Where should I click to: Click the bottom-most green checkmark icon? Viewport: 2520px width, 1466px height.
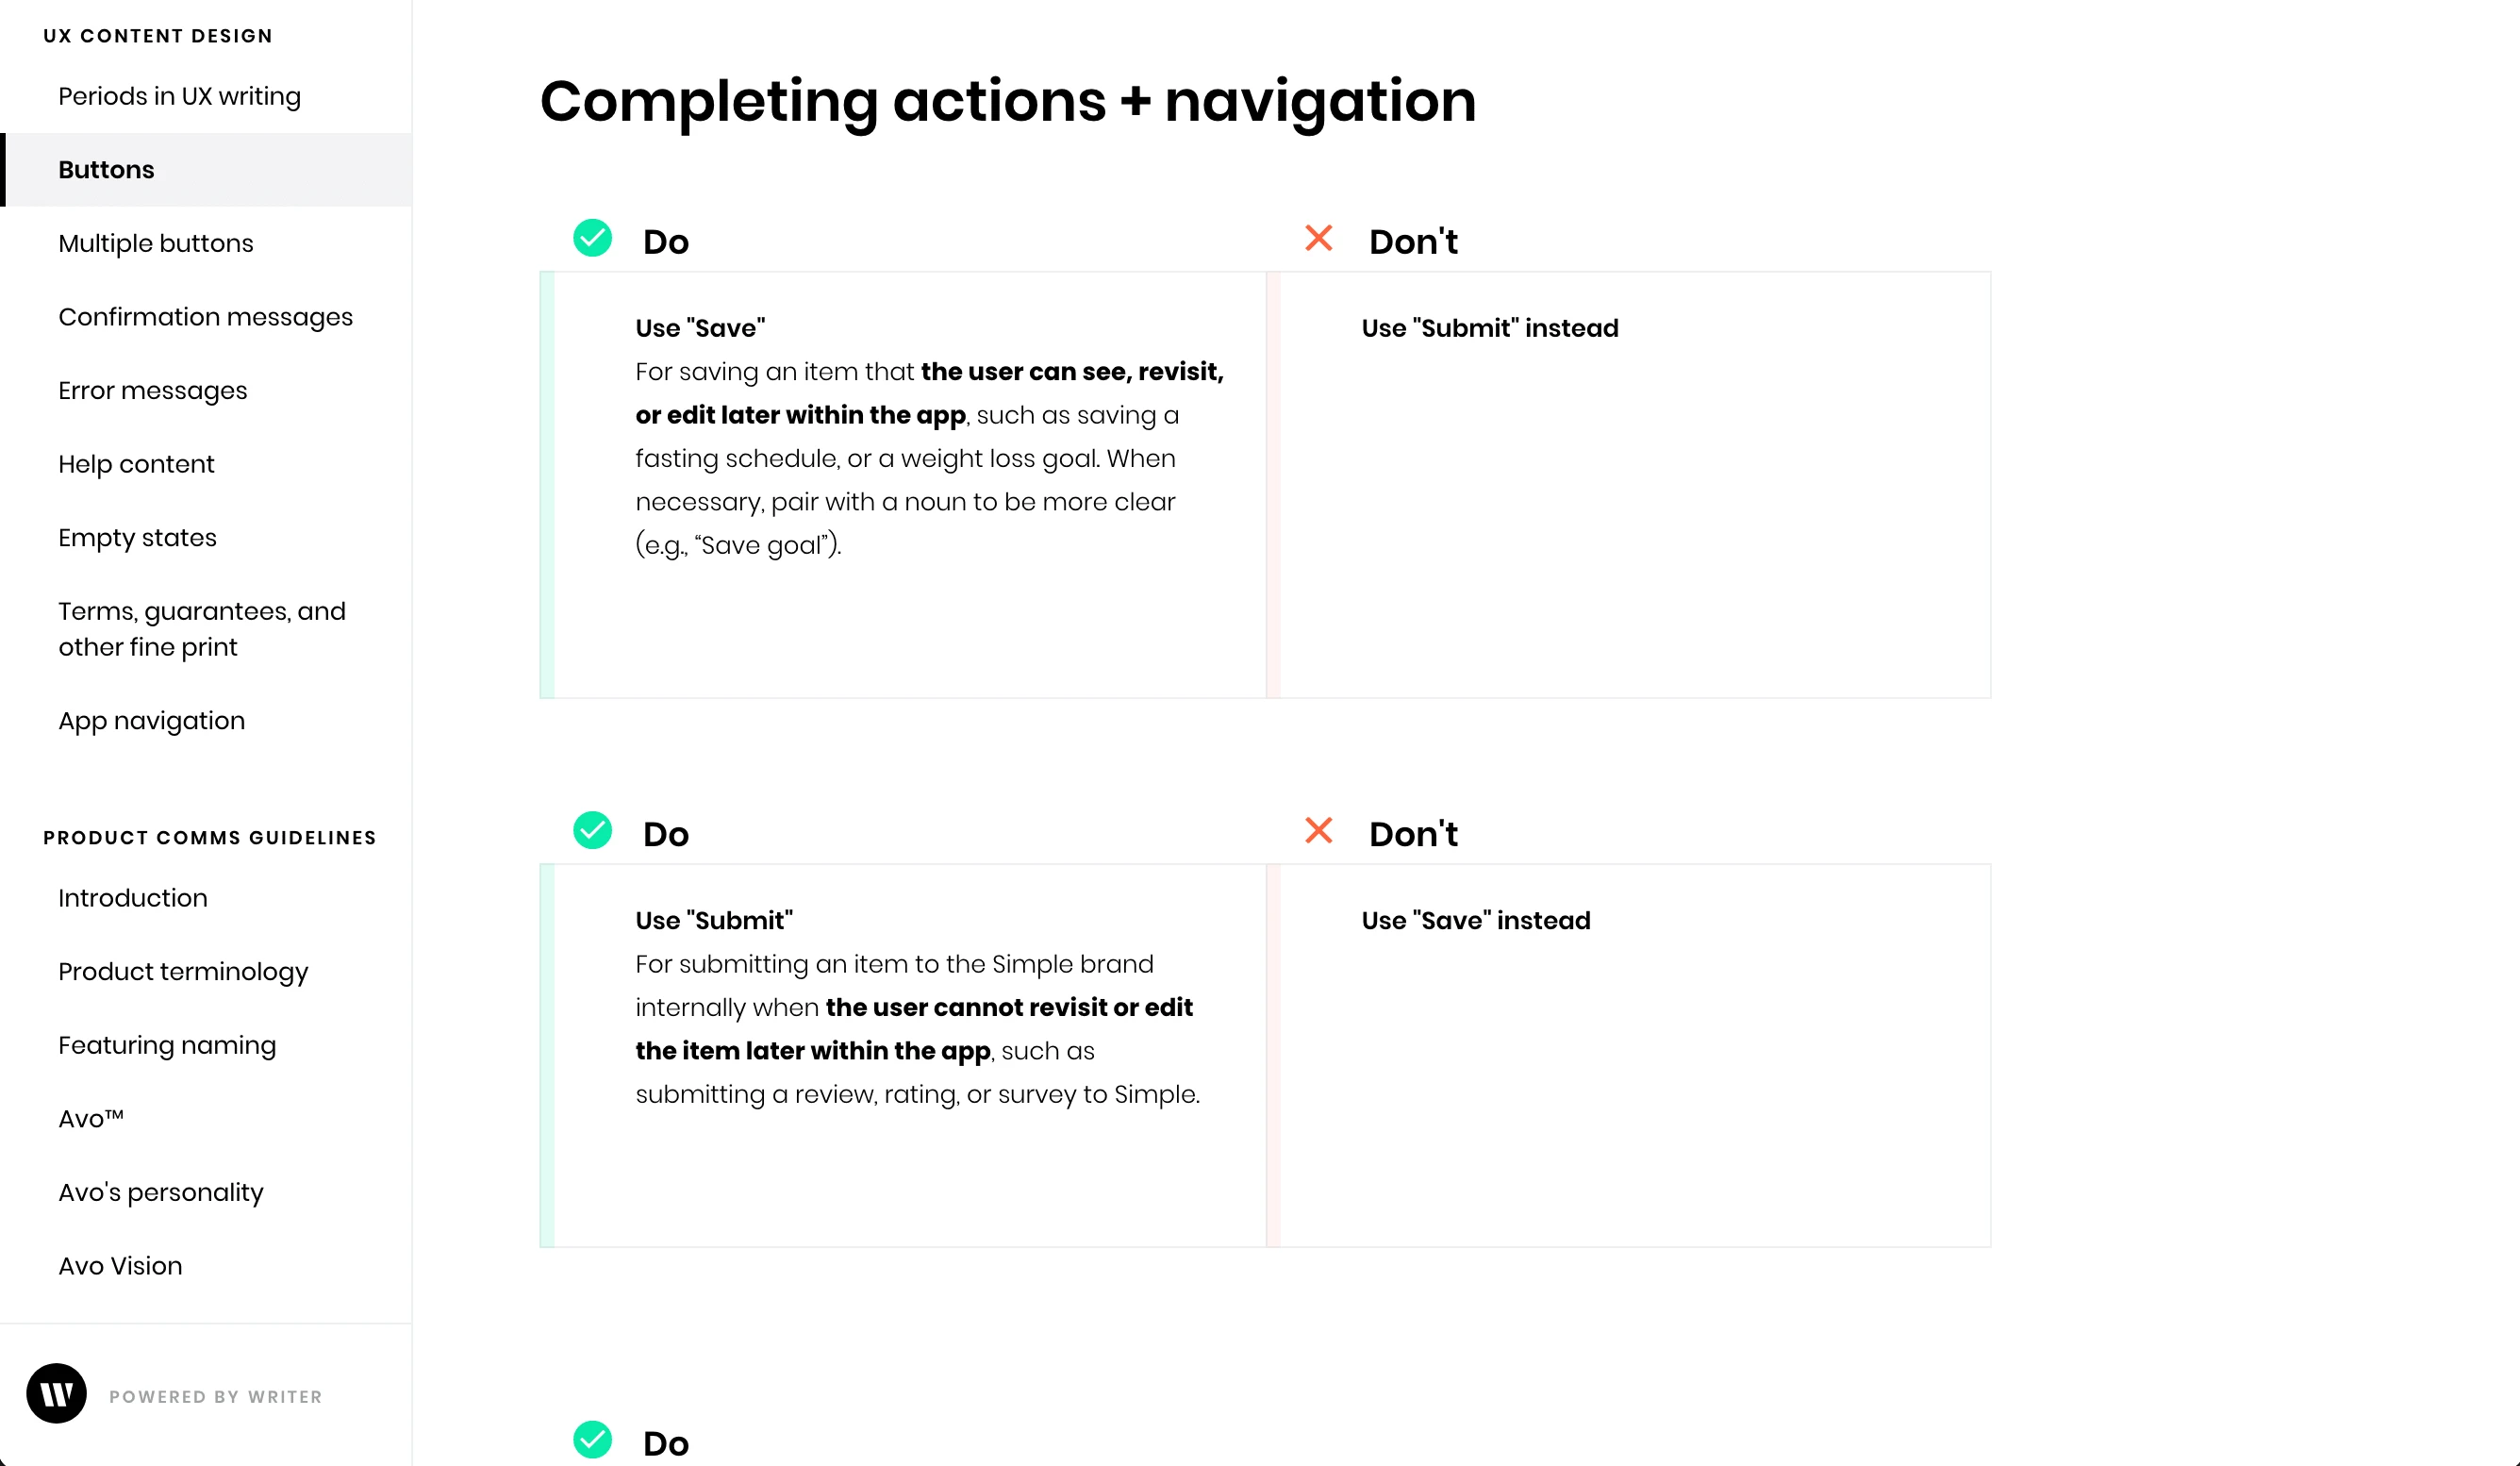coord(592,1439)
